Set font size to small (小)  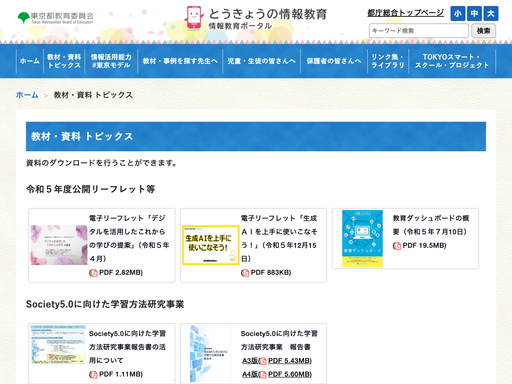tap(458, 14)
